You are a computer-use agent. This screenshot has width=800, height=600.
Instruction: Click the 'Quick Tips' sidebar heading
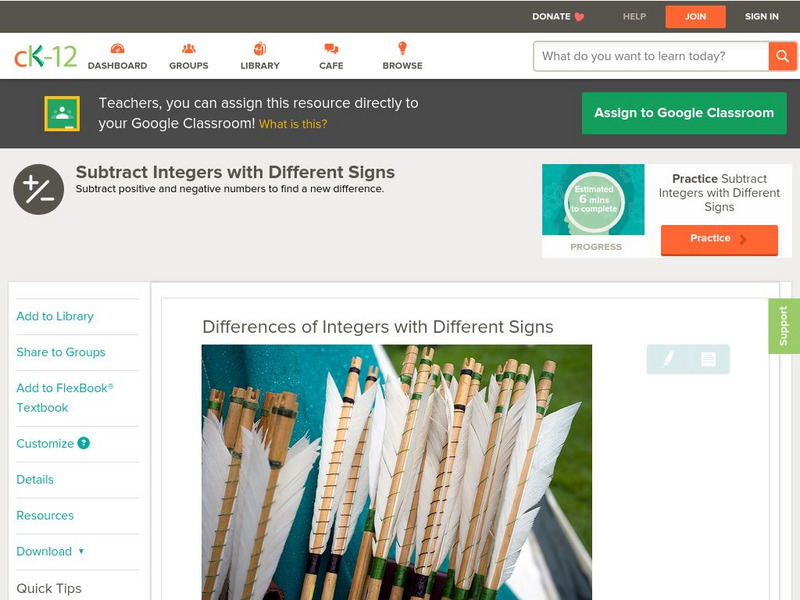pyautogui.click(x=49, y=588)
